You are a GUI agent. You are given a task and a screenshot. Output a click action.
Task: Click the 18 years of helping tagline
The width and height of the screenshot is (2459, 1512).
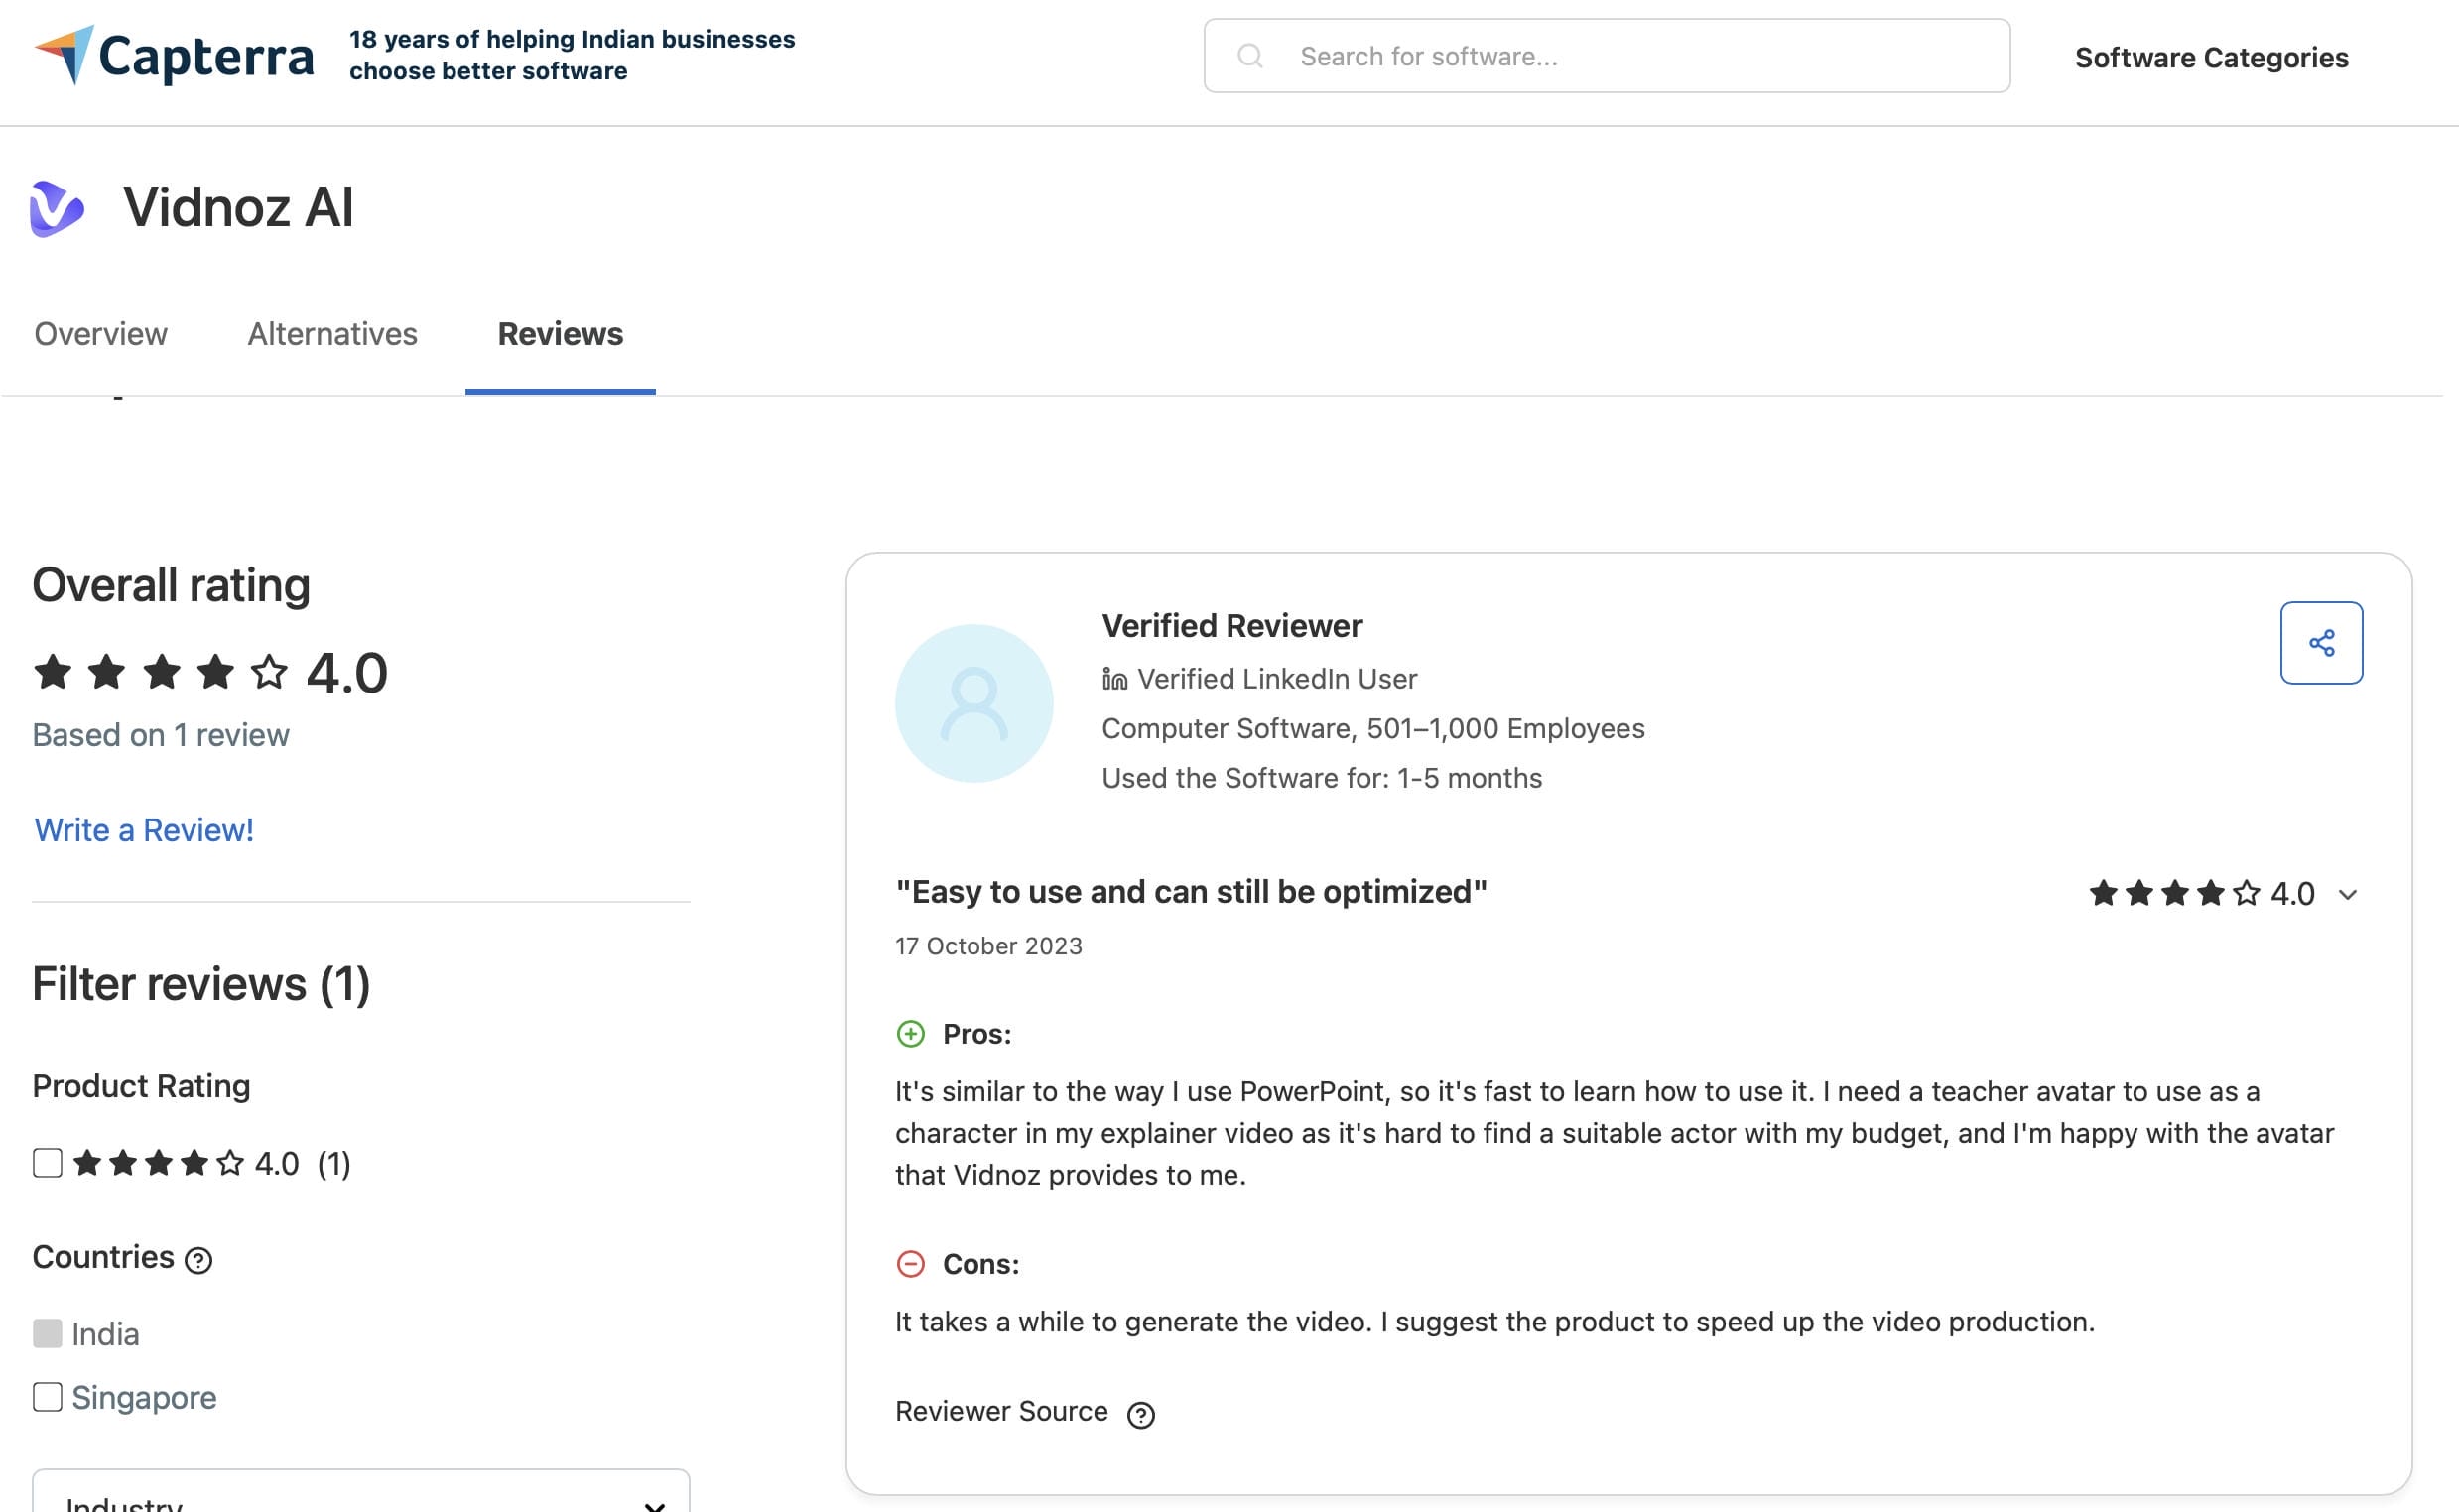(x=572, y=55)
